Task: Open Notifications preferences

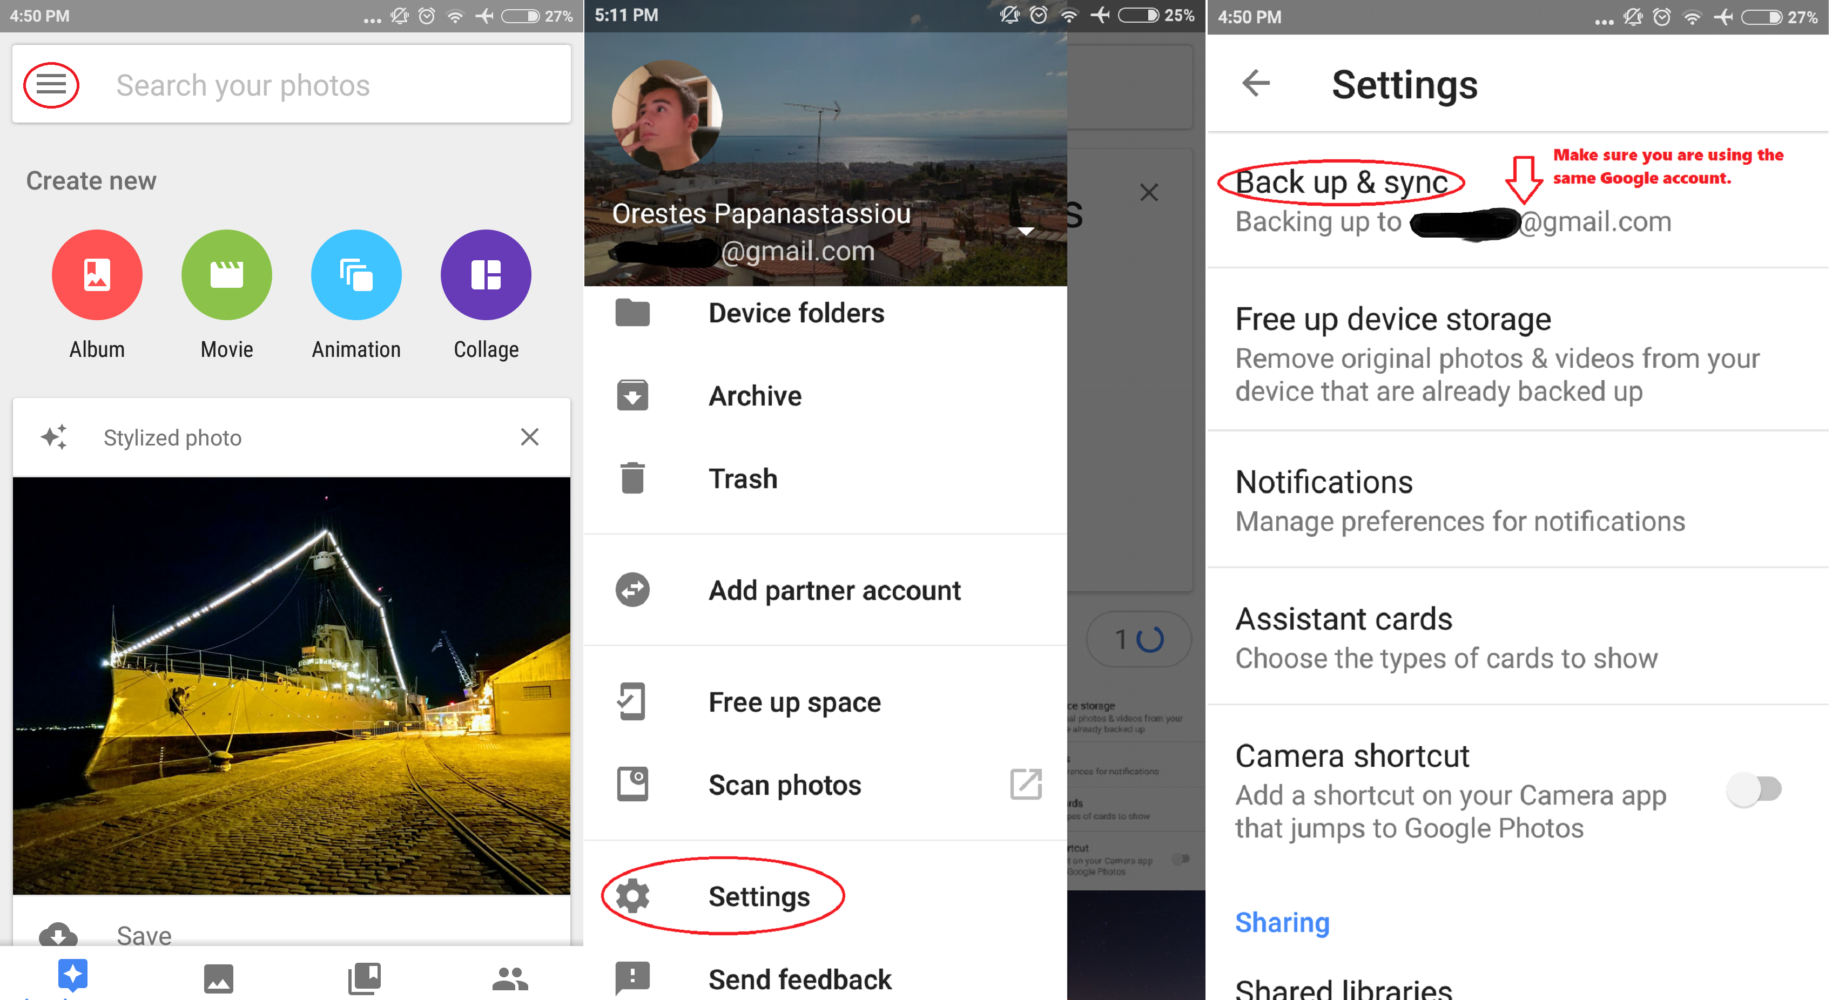Action: pyautogui.click(x=1518, y=500)
